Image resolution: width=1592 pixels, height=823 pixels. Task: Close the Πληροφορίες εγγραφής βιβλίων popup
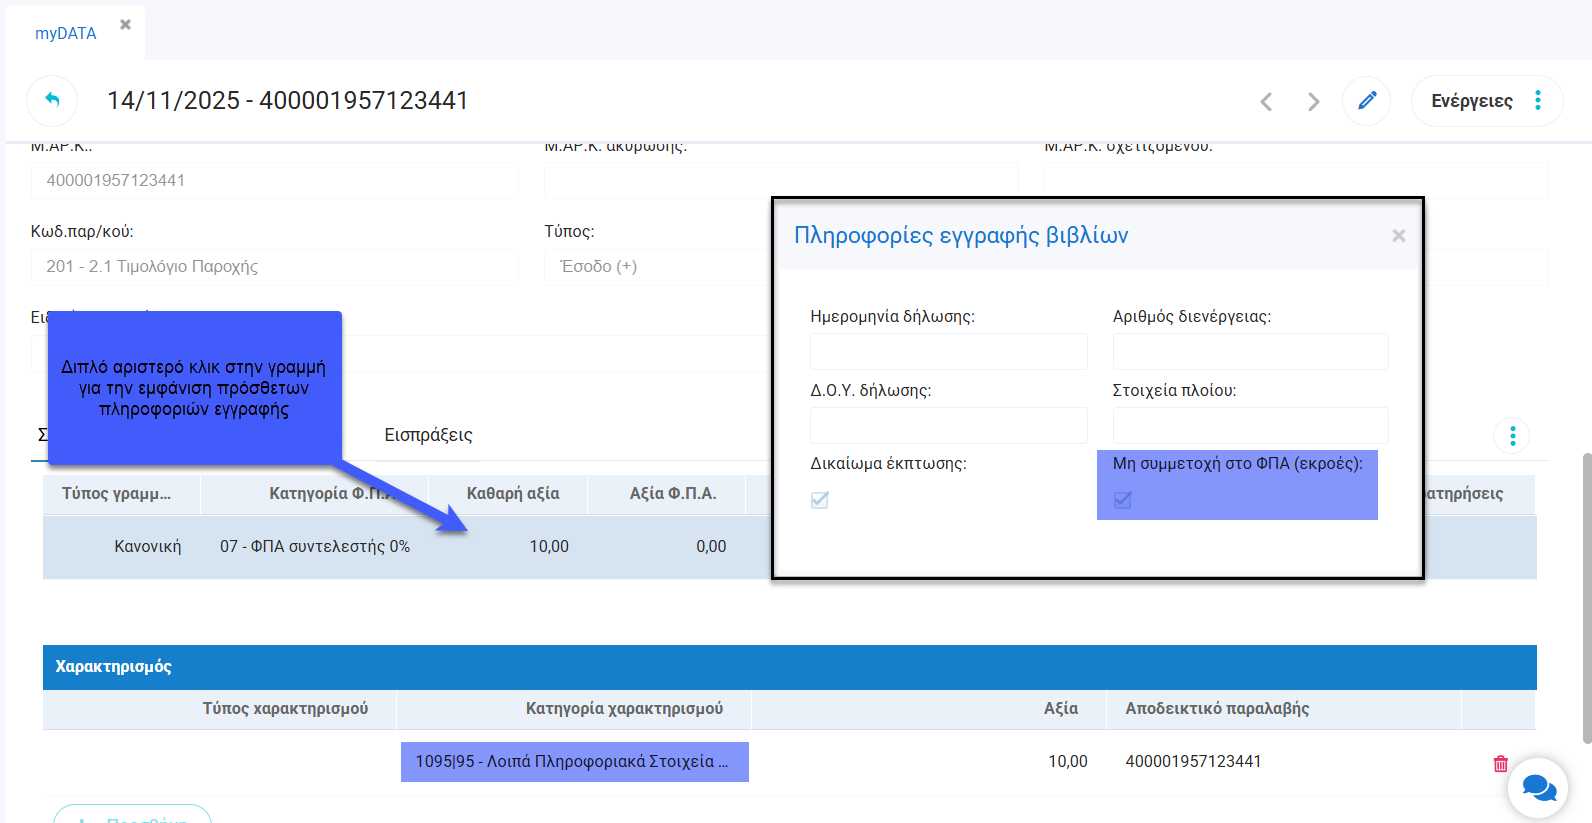click(x=1398, y=236)
